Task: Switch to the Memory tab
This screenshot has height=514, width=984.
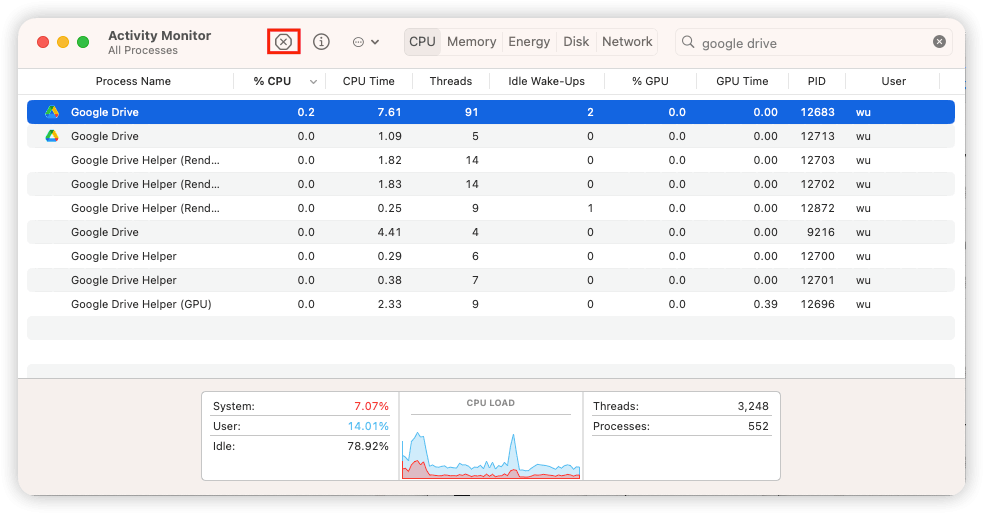Action: 471,42
